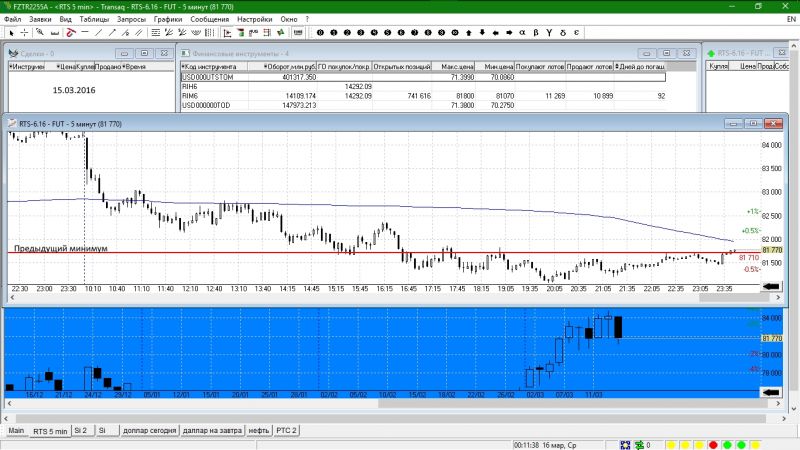Click the blue fullscreen status bar icon

pyautogui.click(x=625, y=445)
